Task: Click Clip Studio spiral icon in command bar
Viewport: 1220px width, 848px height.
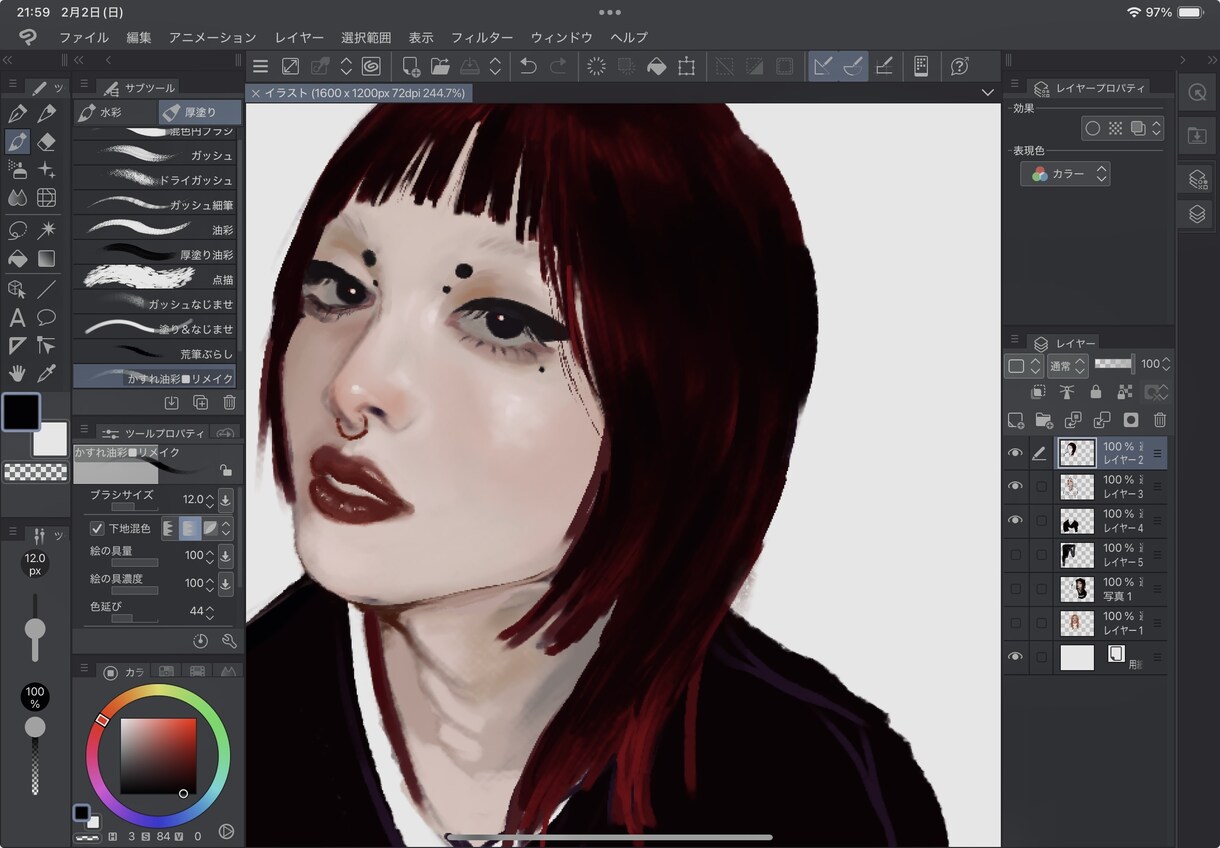Action: pyautogui.click(x=371, y=67)
